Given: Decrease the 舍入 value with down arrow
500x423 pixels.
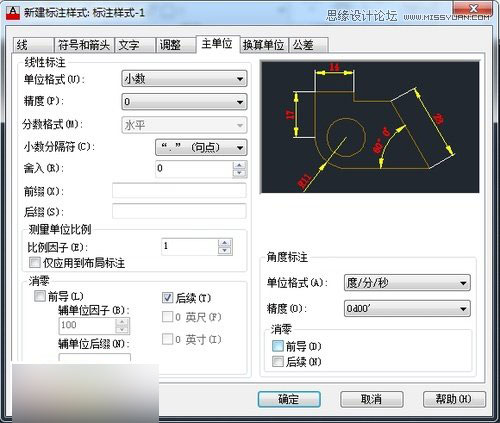Looking at the screenshot, I should coord(239,173).
